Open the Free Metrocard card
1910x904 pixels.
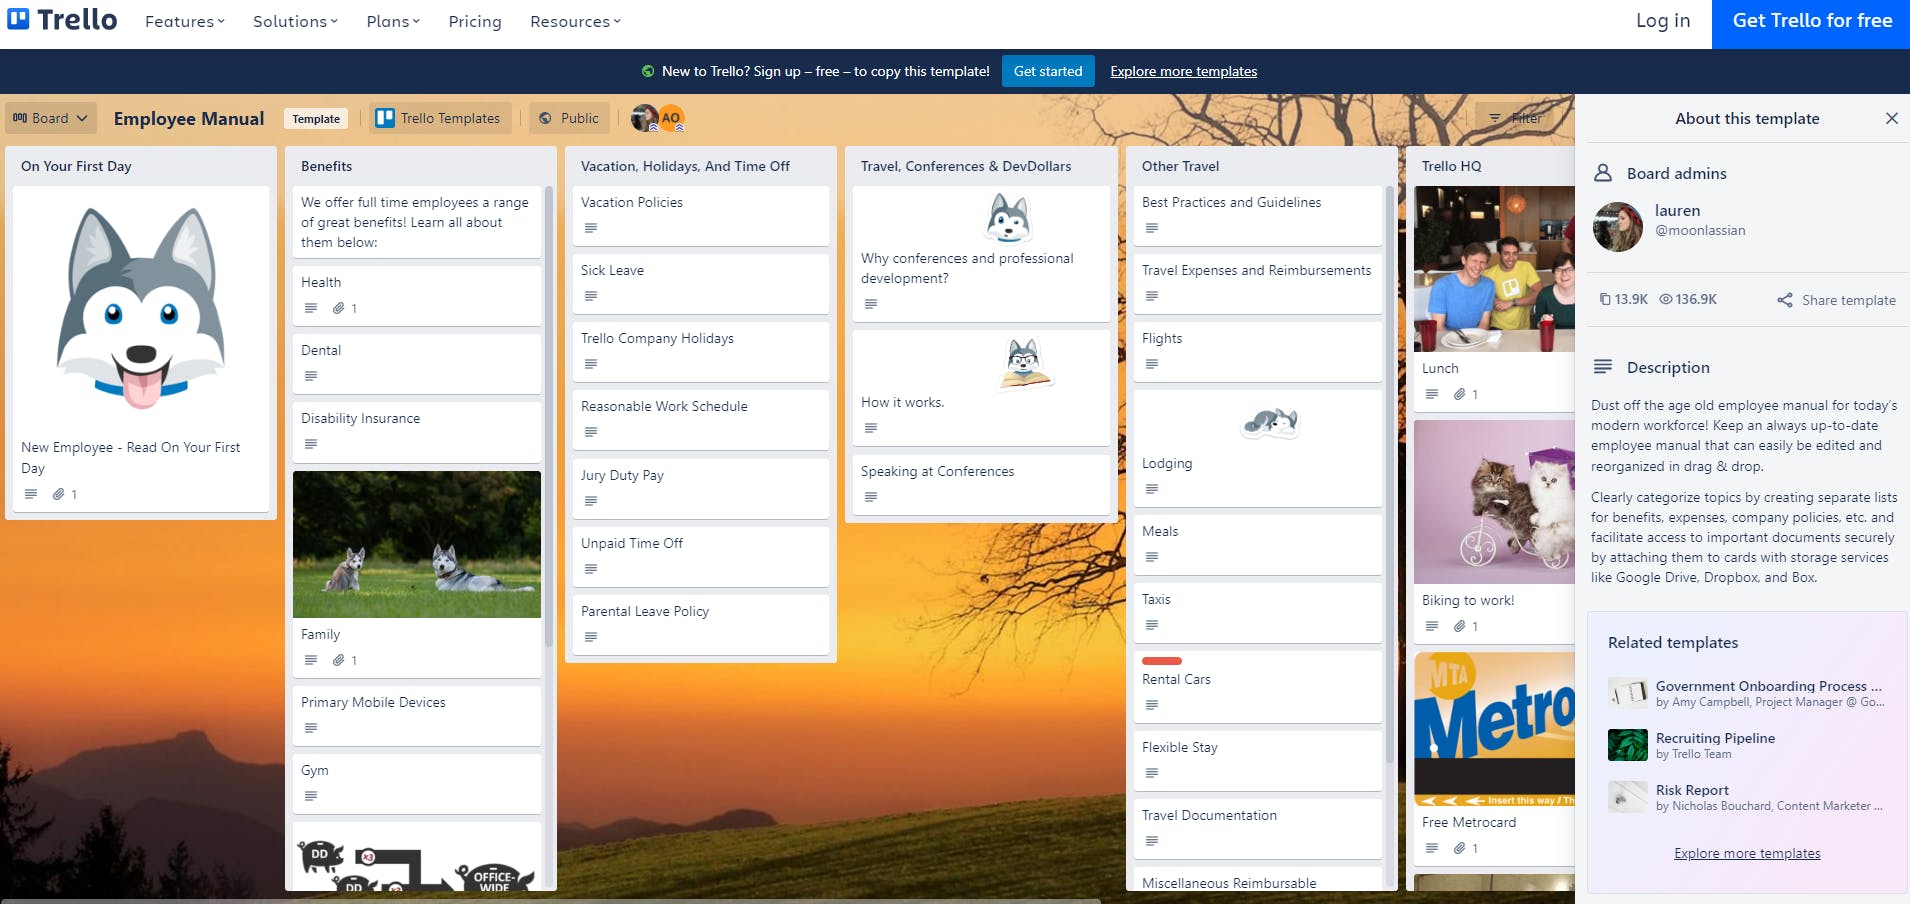tap(1494, 758)
